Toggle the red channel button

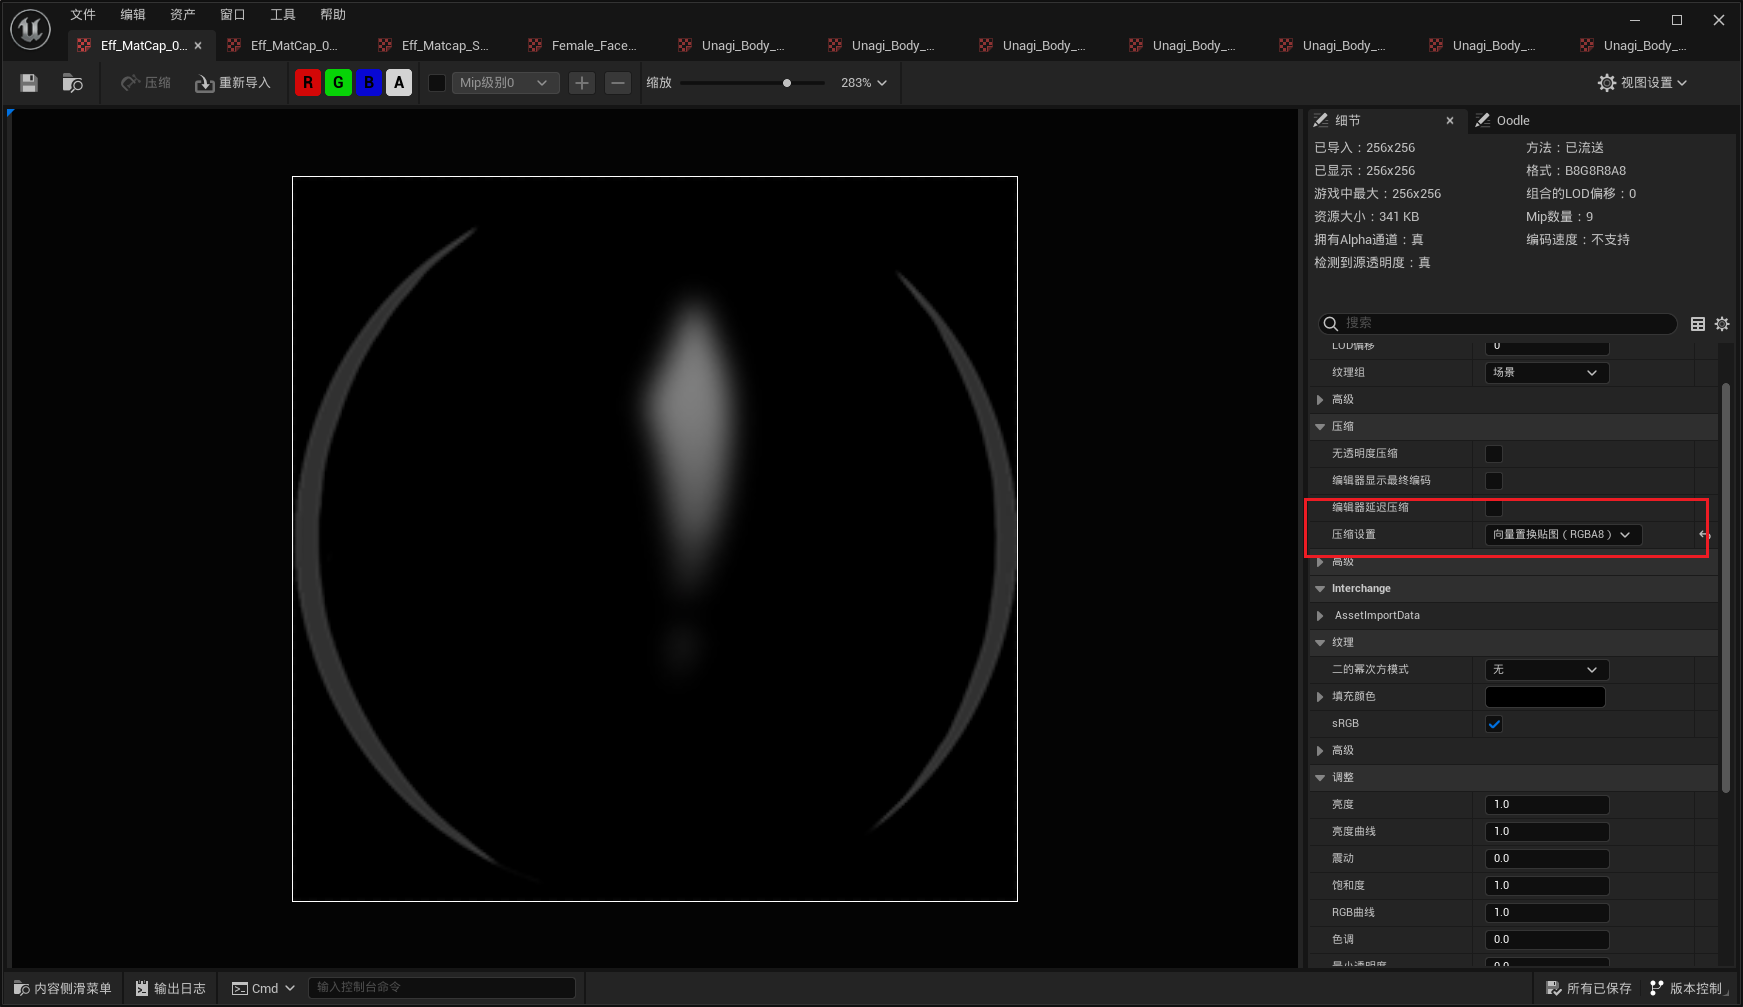[x=308, y=83]
